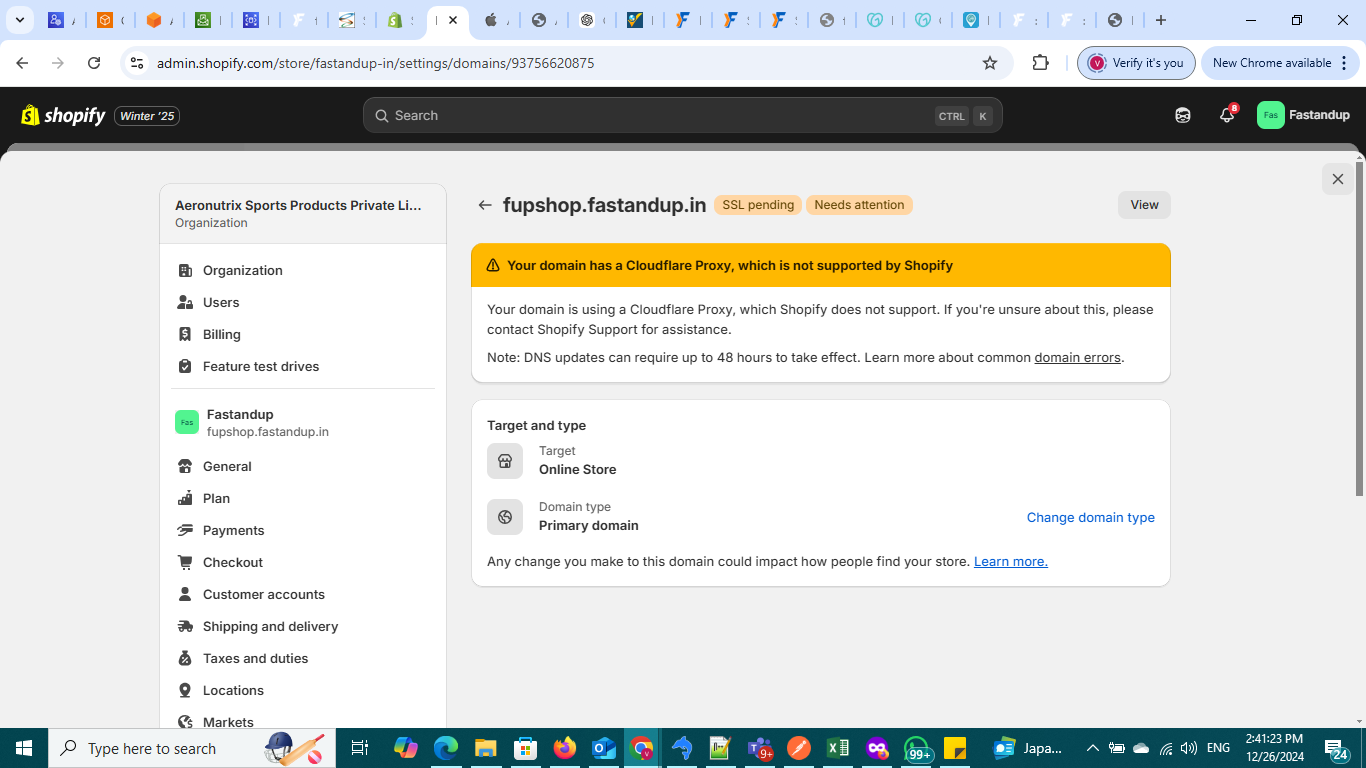The width and height of the screenshot is (1366, 768).
Task: Click the Primary domain globe icon
Action: click(x=505, y=517)
